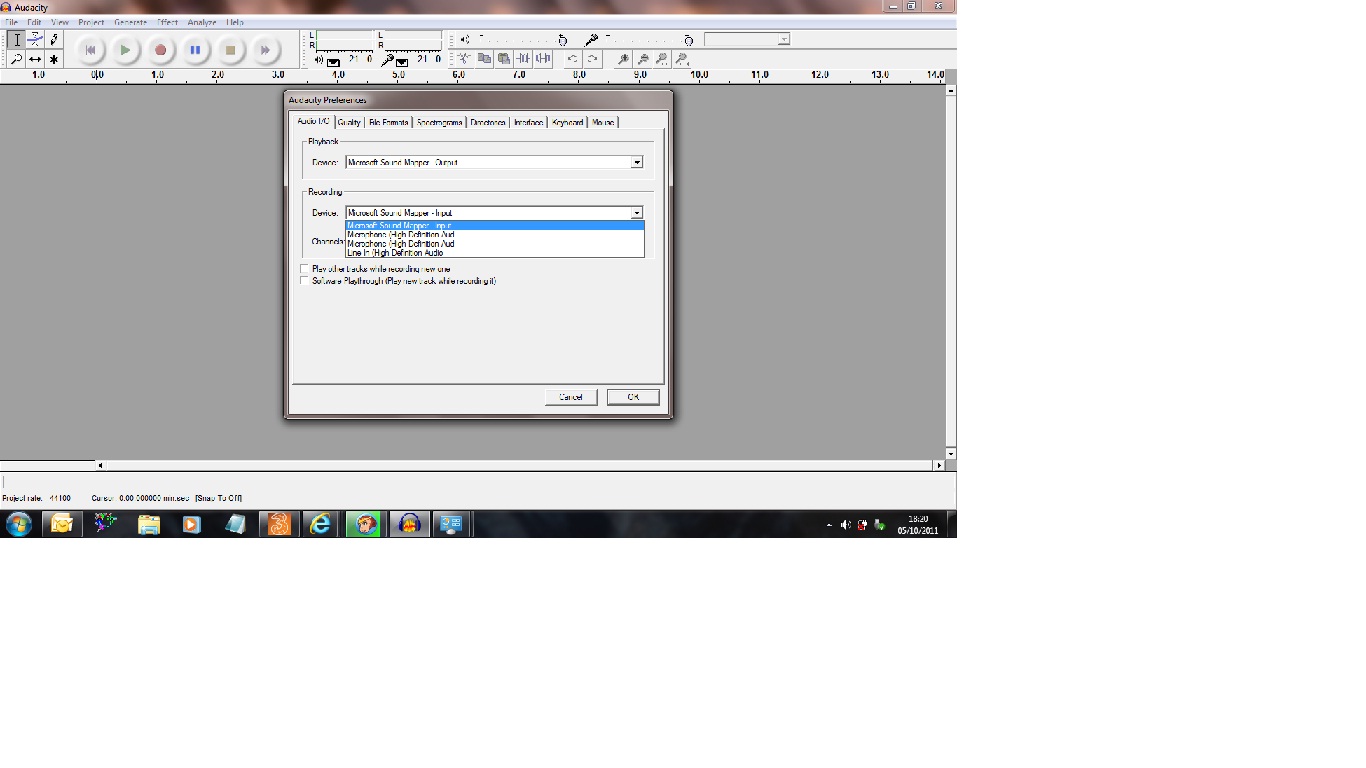The width and height of the screenshot is (1366, 768).
Task: Click the output volume slider handle
Action: 563,40
